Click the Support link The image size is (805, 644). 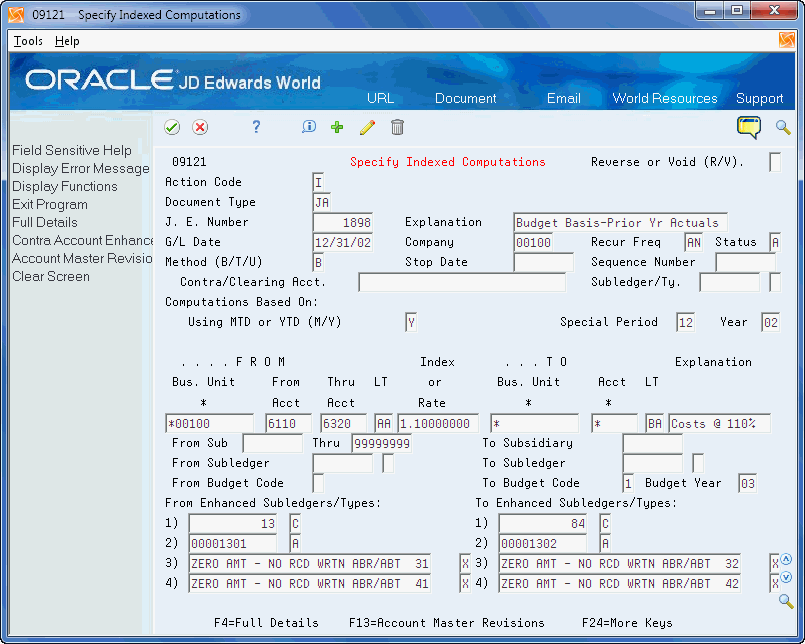click(x=759, y=98)
